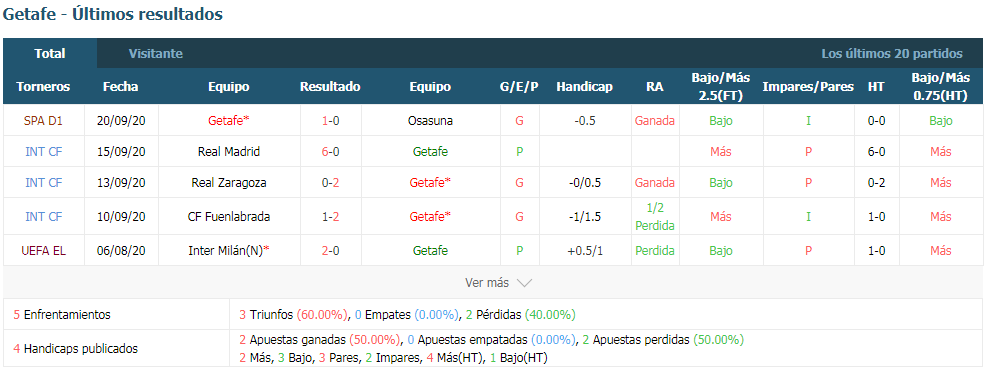Viewport: 990px width, 370px height.
Task: Click red Getafe* in 13/09/20 row
Action: [x=430, y=182]
